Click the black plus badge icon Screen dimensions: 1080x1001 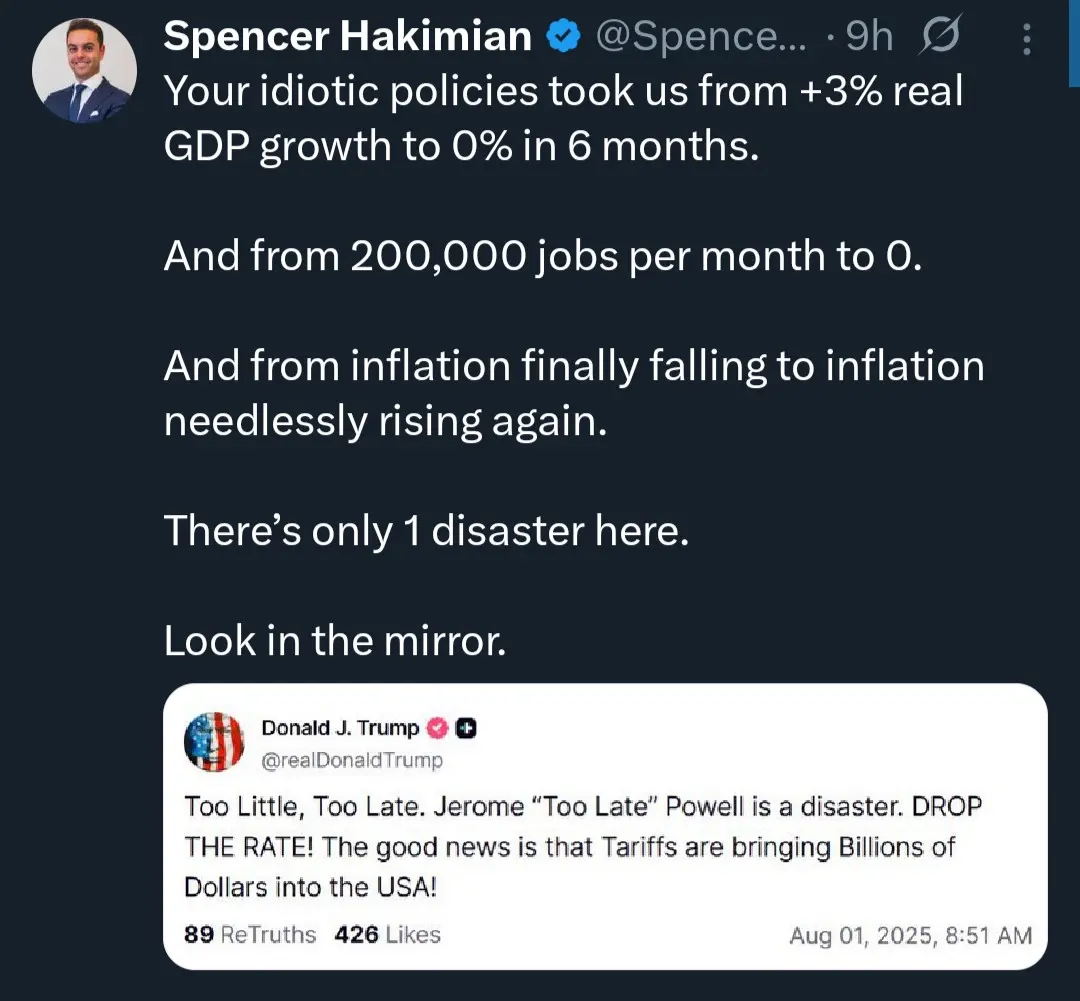[x=466, y=728]
